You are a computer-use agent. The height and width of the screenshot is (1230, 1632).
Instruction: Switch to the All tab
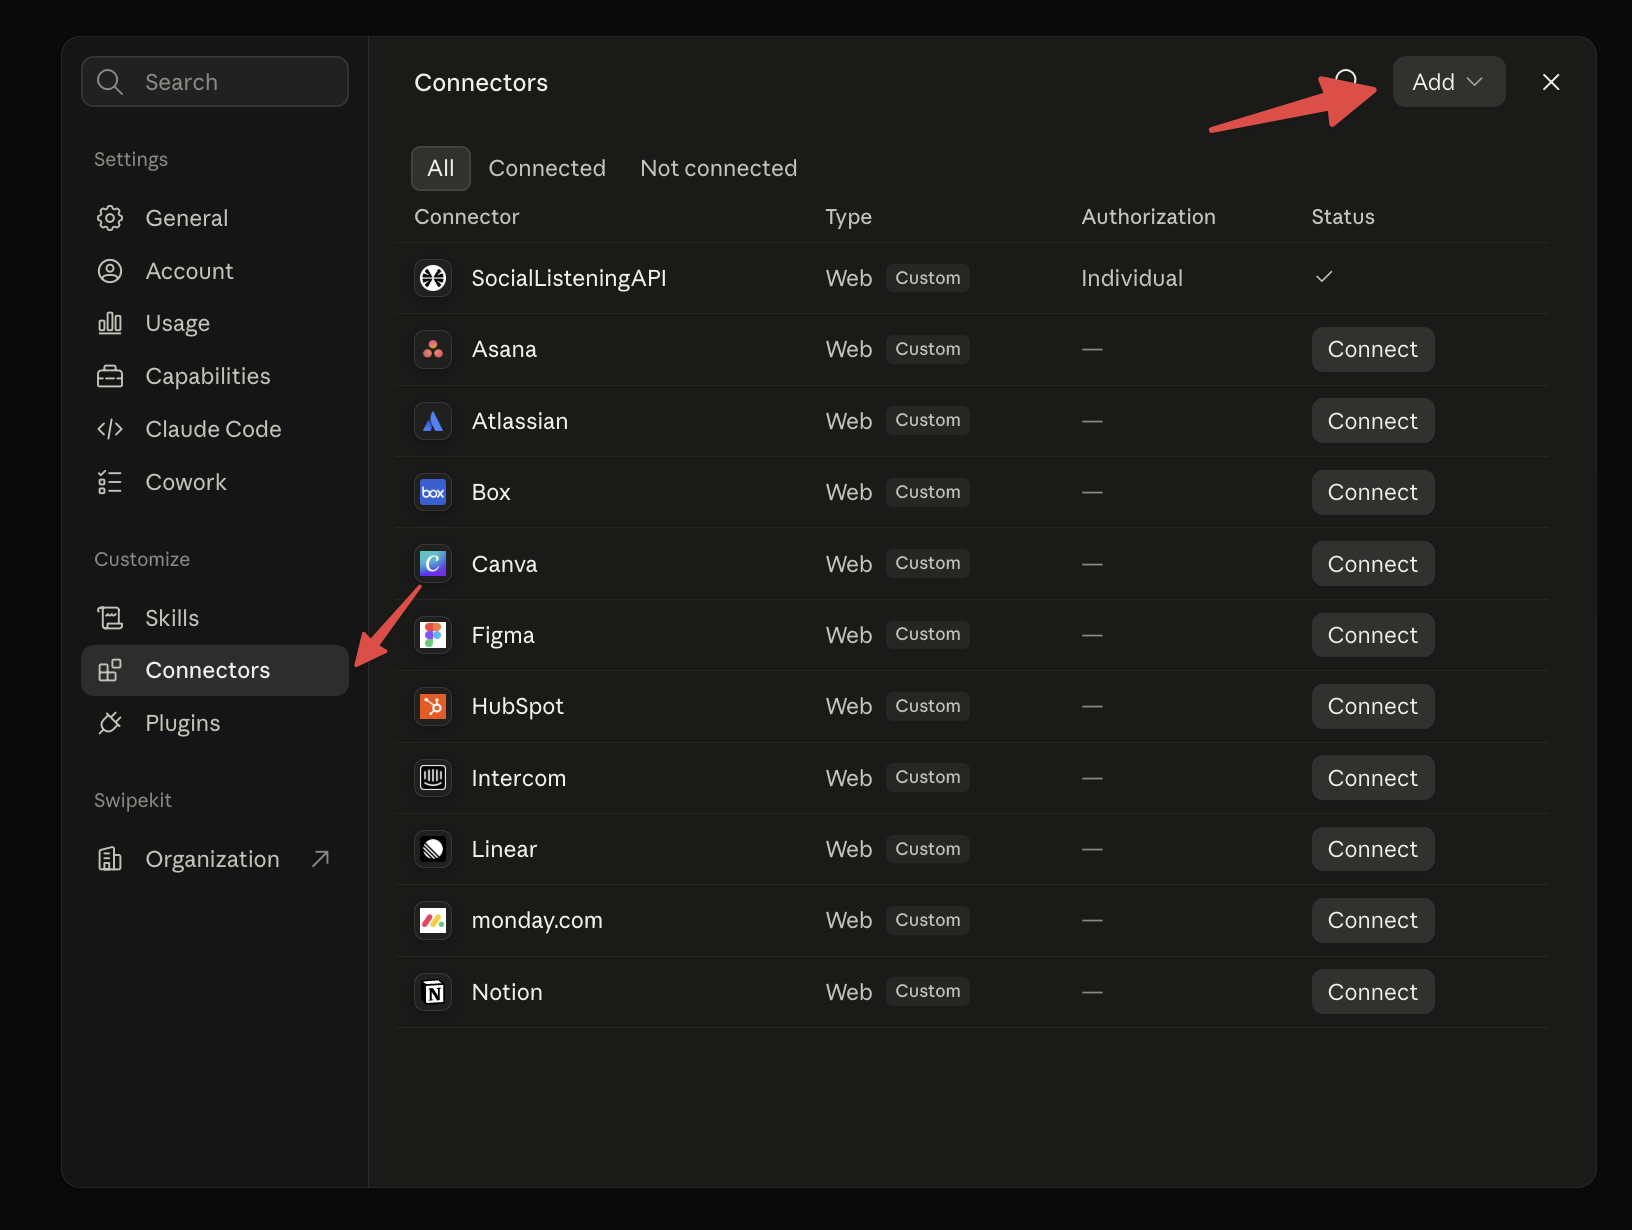coord(441,168)
